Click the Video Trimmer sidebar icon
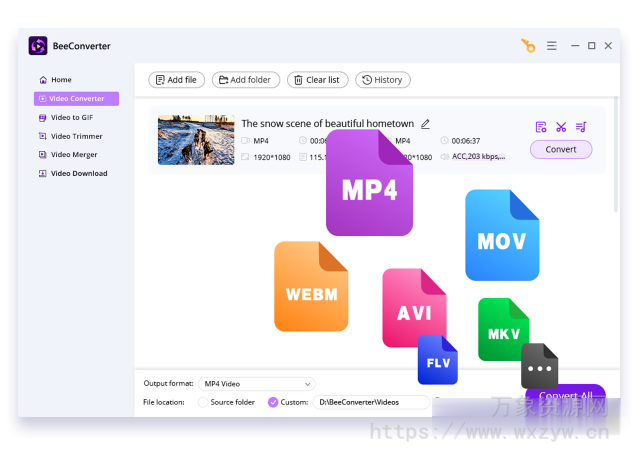Screen dimensions: 640x466 pos(42,136)
